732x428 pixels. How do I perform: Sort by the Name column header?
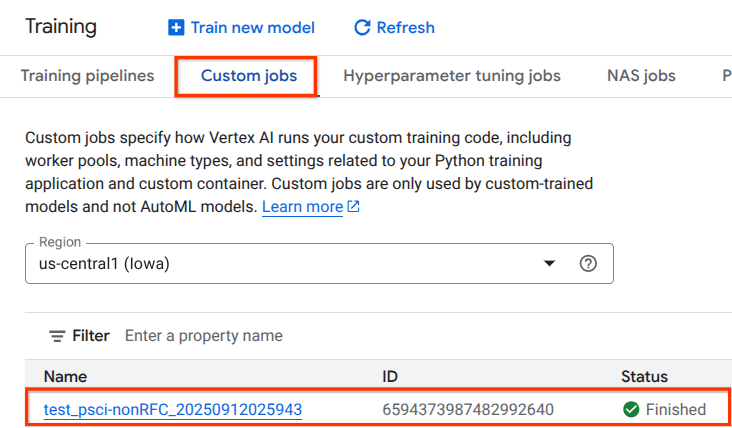(65, 377)
